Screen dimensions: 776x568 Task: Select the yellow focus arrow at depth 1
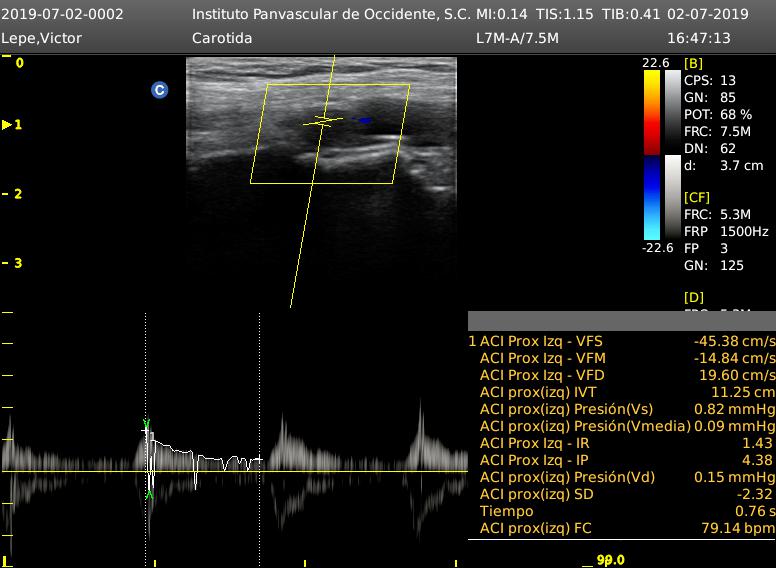click(x=8, y=125)
